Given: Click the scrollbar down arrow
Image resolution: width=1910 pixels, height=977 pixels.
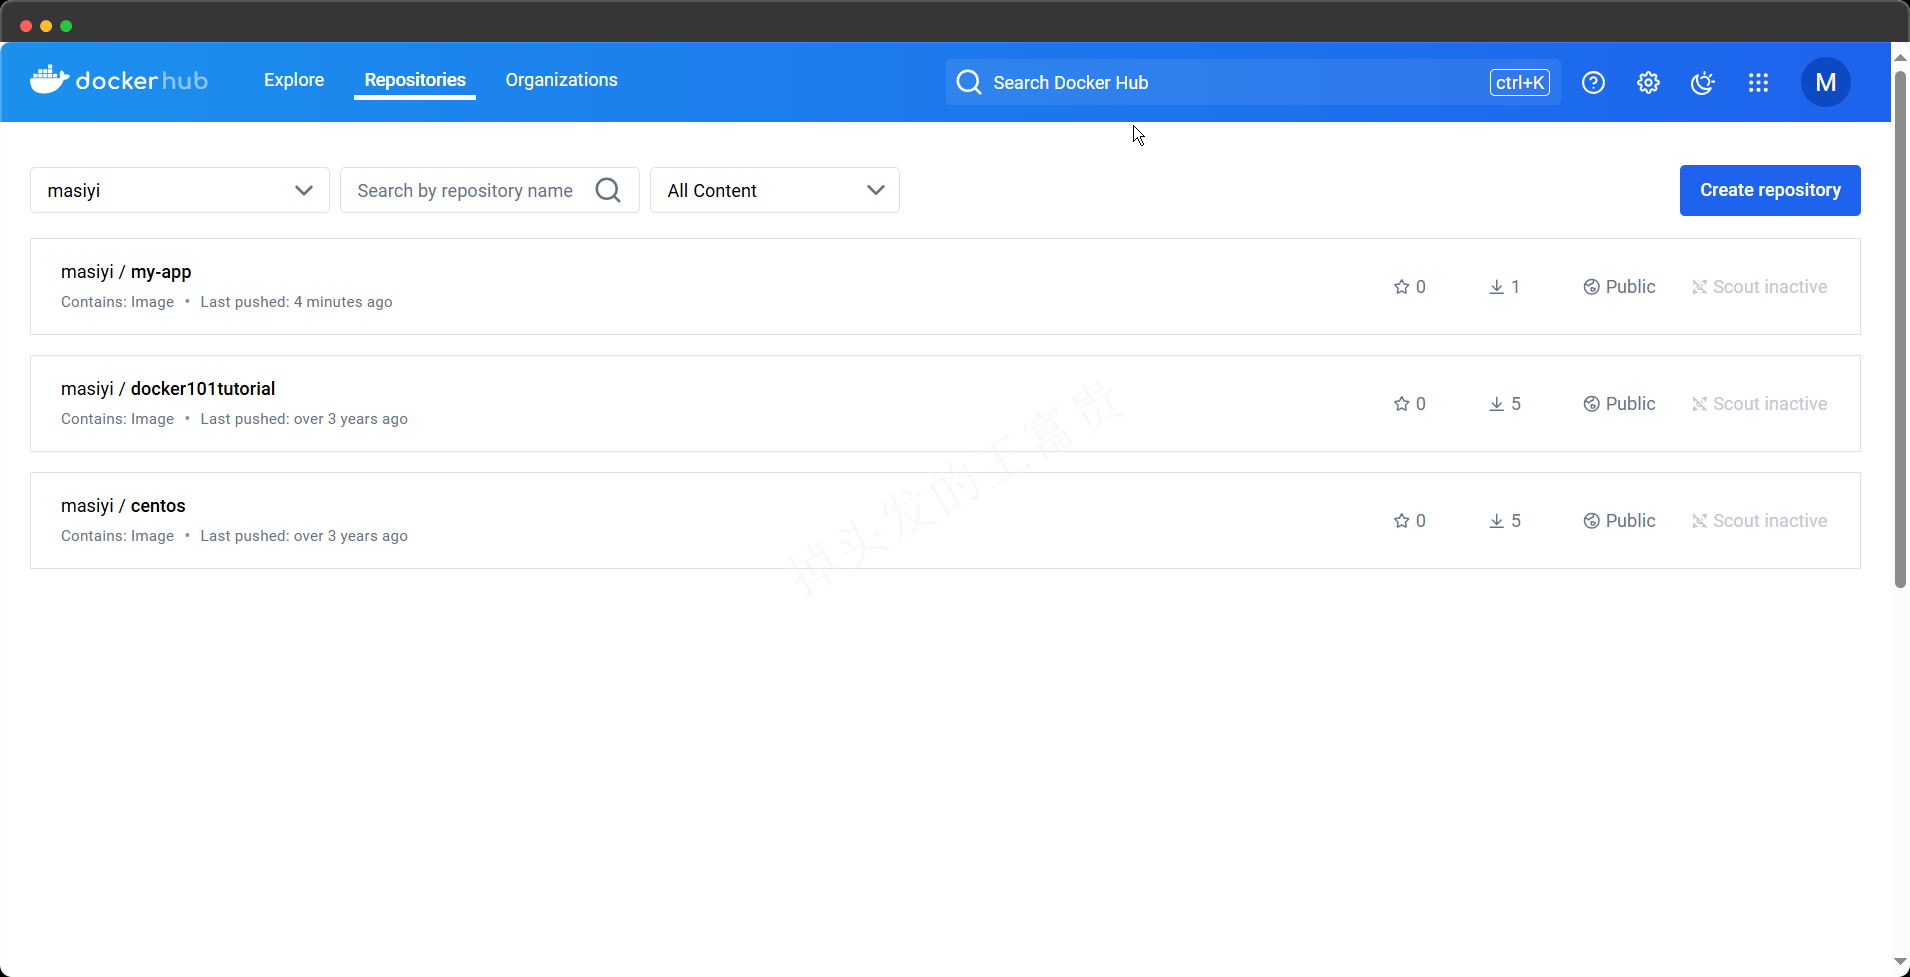Looking at the screenshot, I should tap(1900, 962).
